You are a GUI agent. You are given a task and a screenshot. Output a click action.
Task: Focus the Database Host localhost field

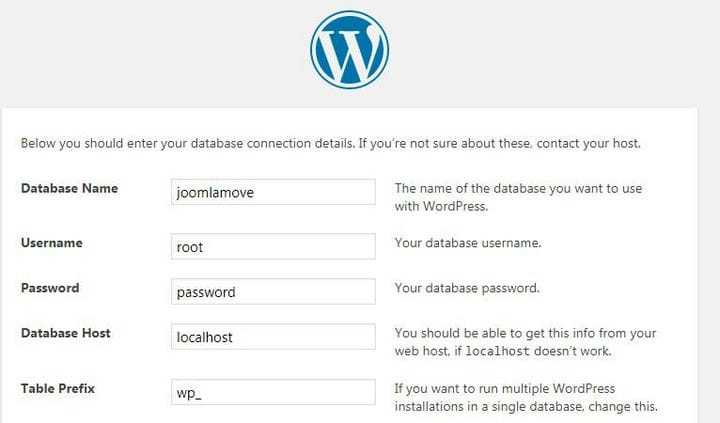tap(273, 337)
